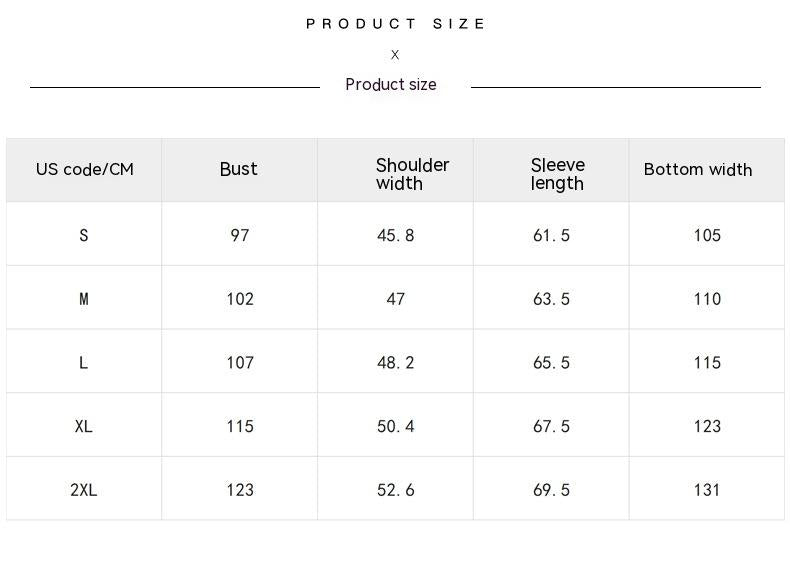
Task: Click the "Product size" subtitle text
Action: coord(391,85)
